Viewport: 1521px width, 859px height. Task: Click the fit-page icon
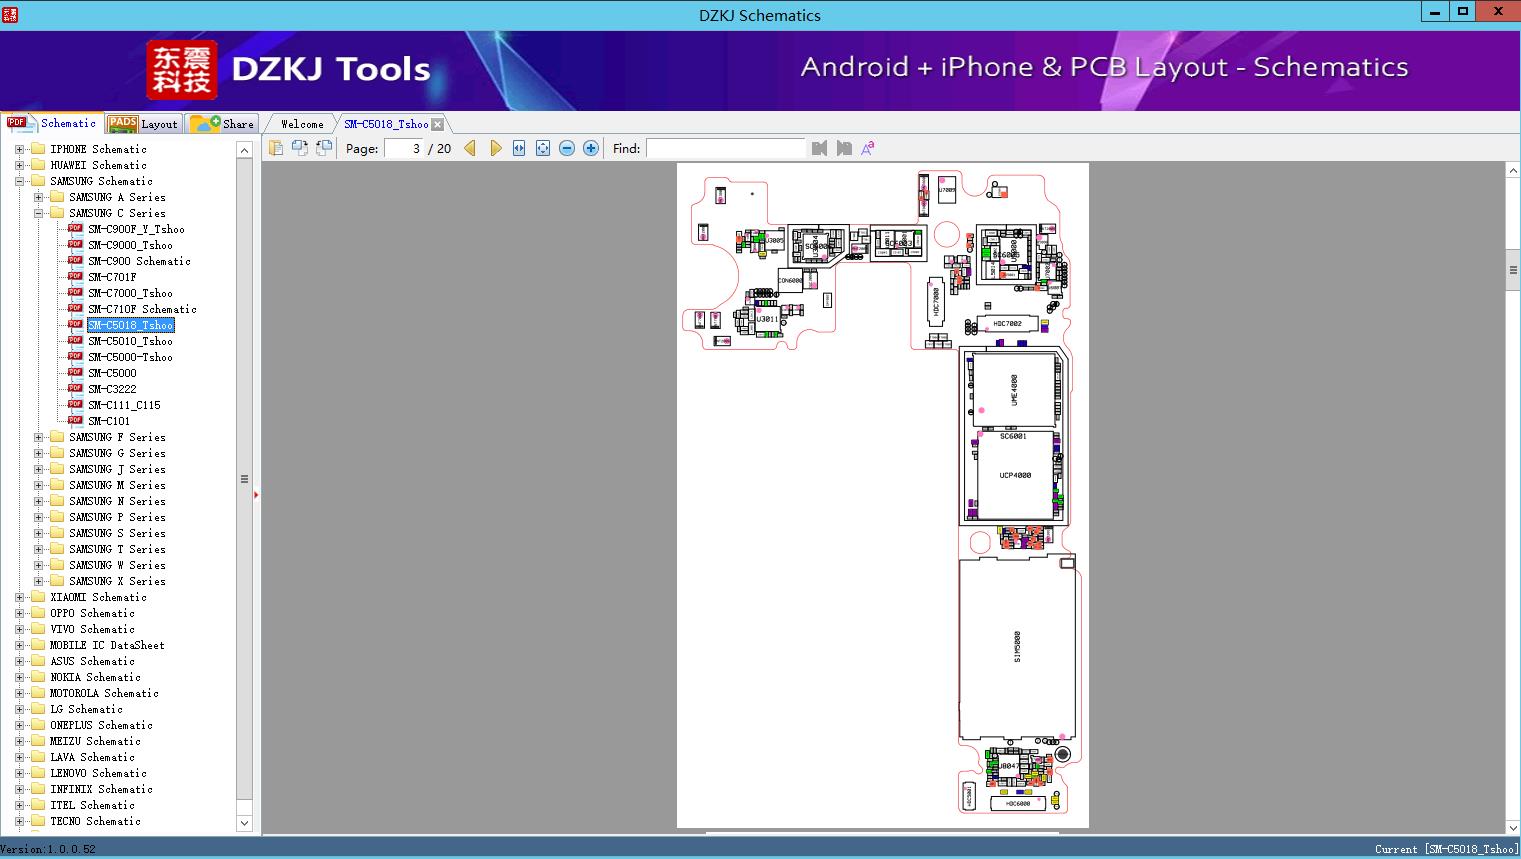click(x=543, y=148)
